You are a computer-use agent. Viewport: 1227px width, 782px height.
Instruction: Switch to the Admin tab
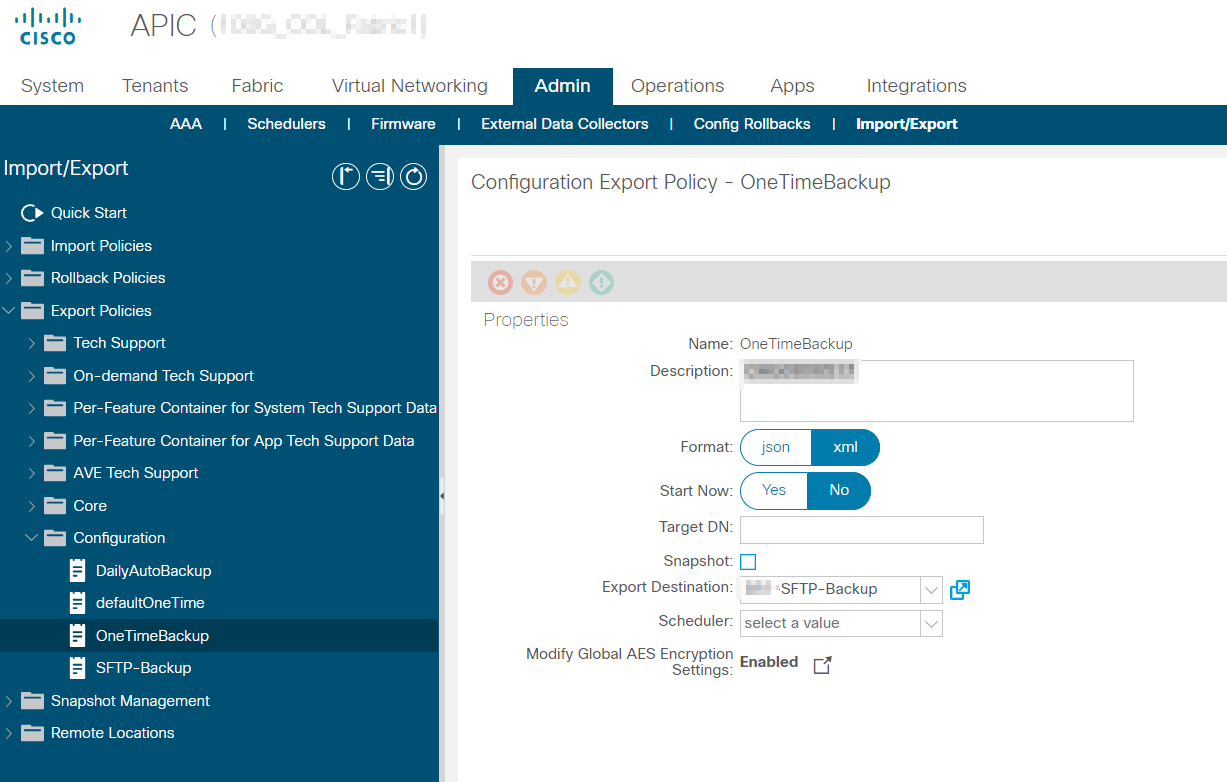click(563, 86)
